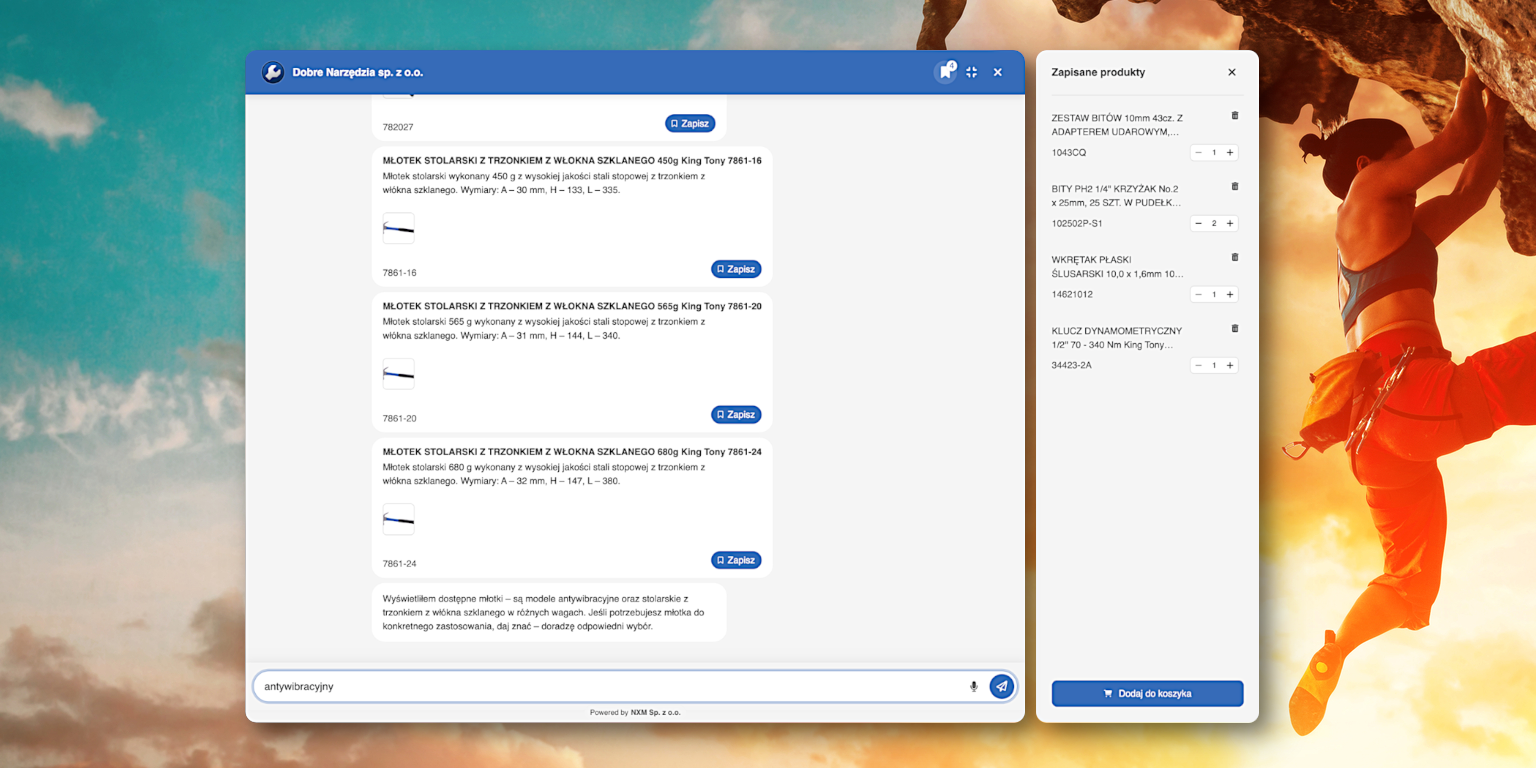Click the microphone voice input icon

pos(973,687)
